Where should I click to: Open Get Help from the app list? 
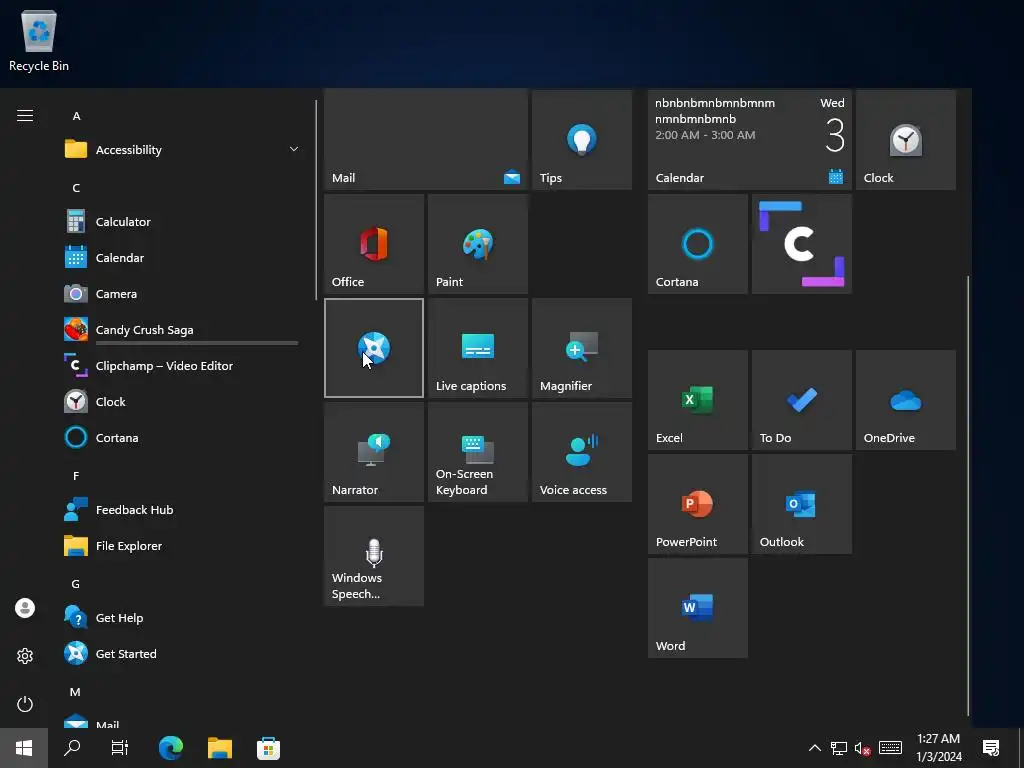(183, 618)
